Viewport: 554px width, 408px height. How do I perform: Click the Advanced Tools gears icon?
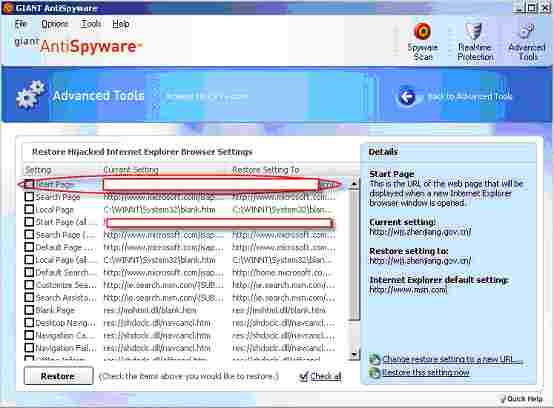click(30, 94)
